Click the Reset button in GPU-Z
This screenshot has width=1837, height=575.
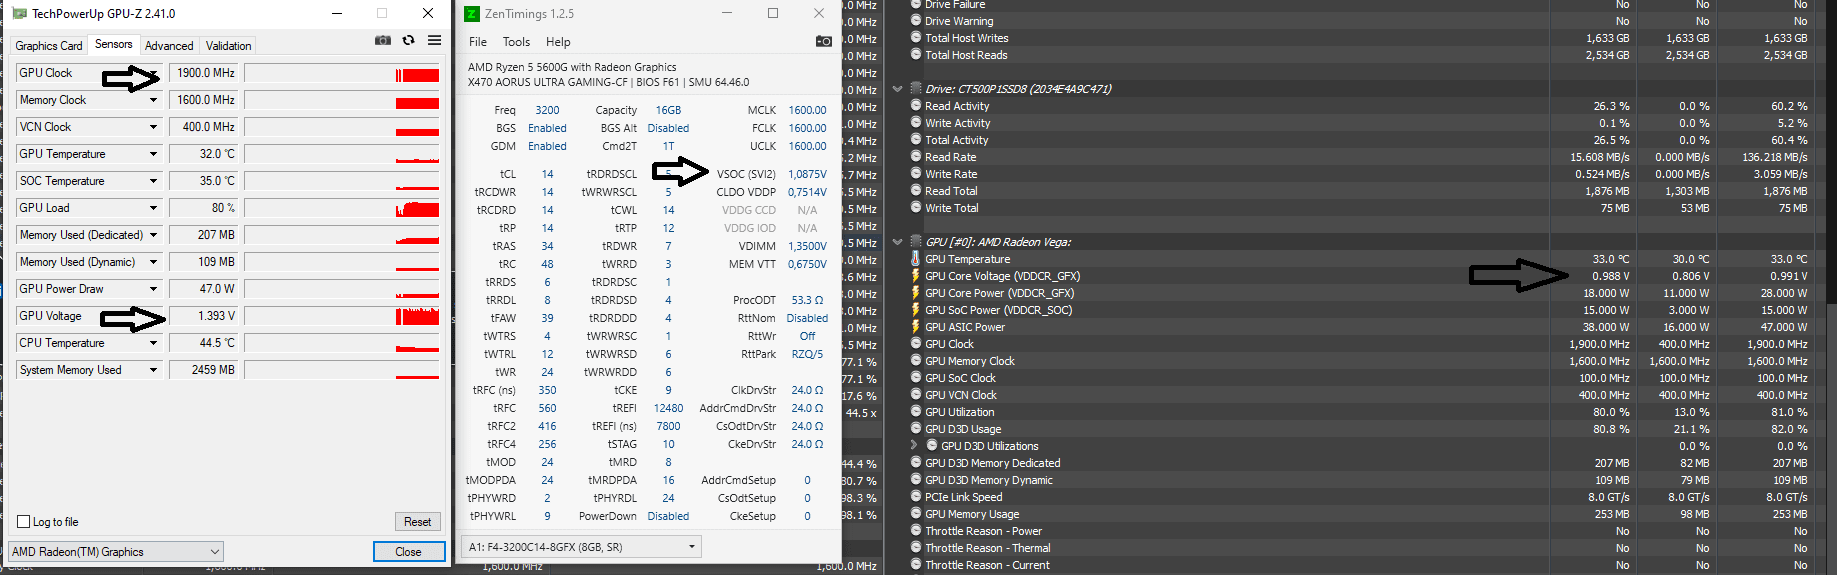(418, 522)
